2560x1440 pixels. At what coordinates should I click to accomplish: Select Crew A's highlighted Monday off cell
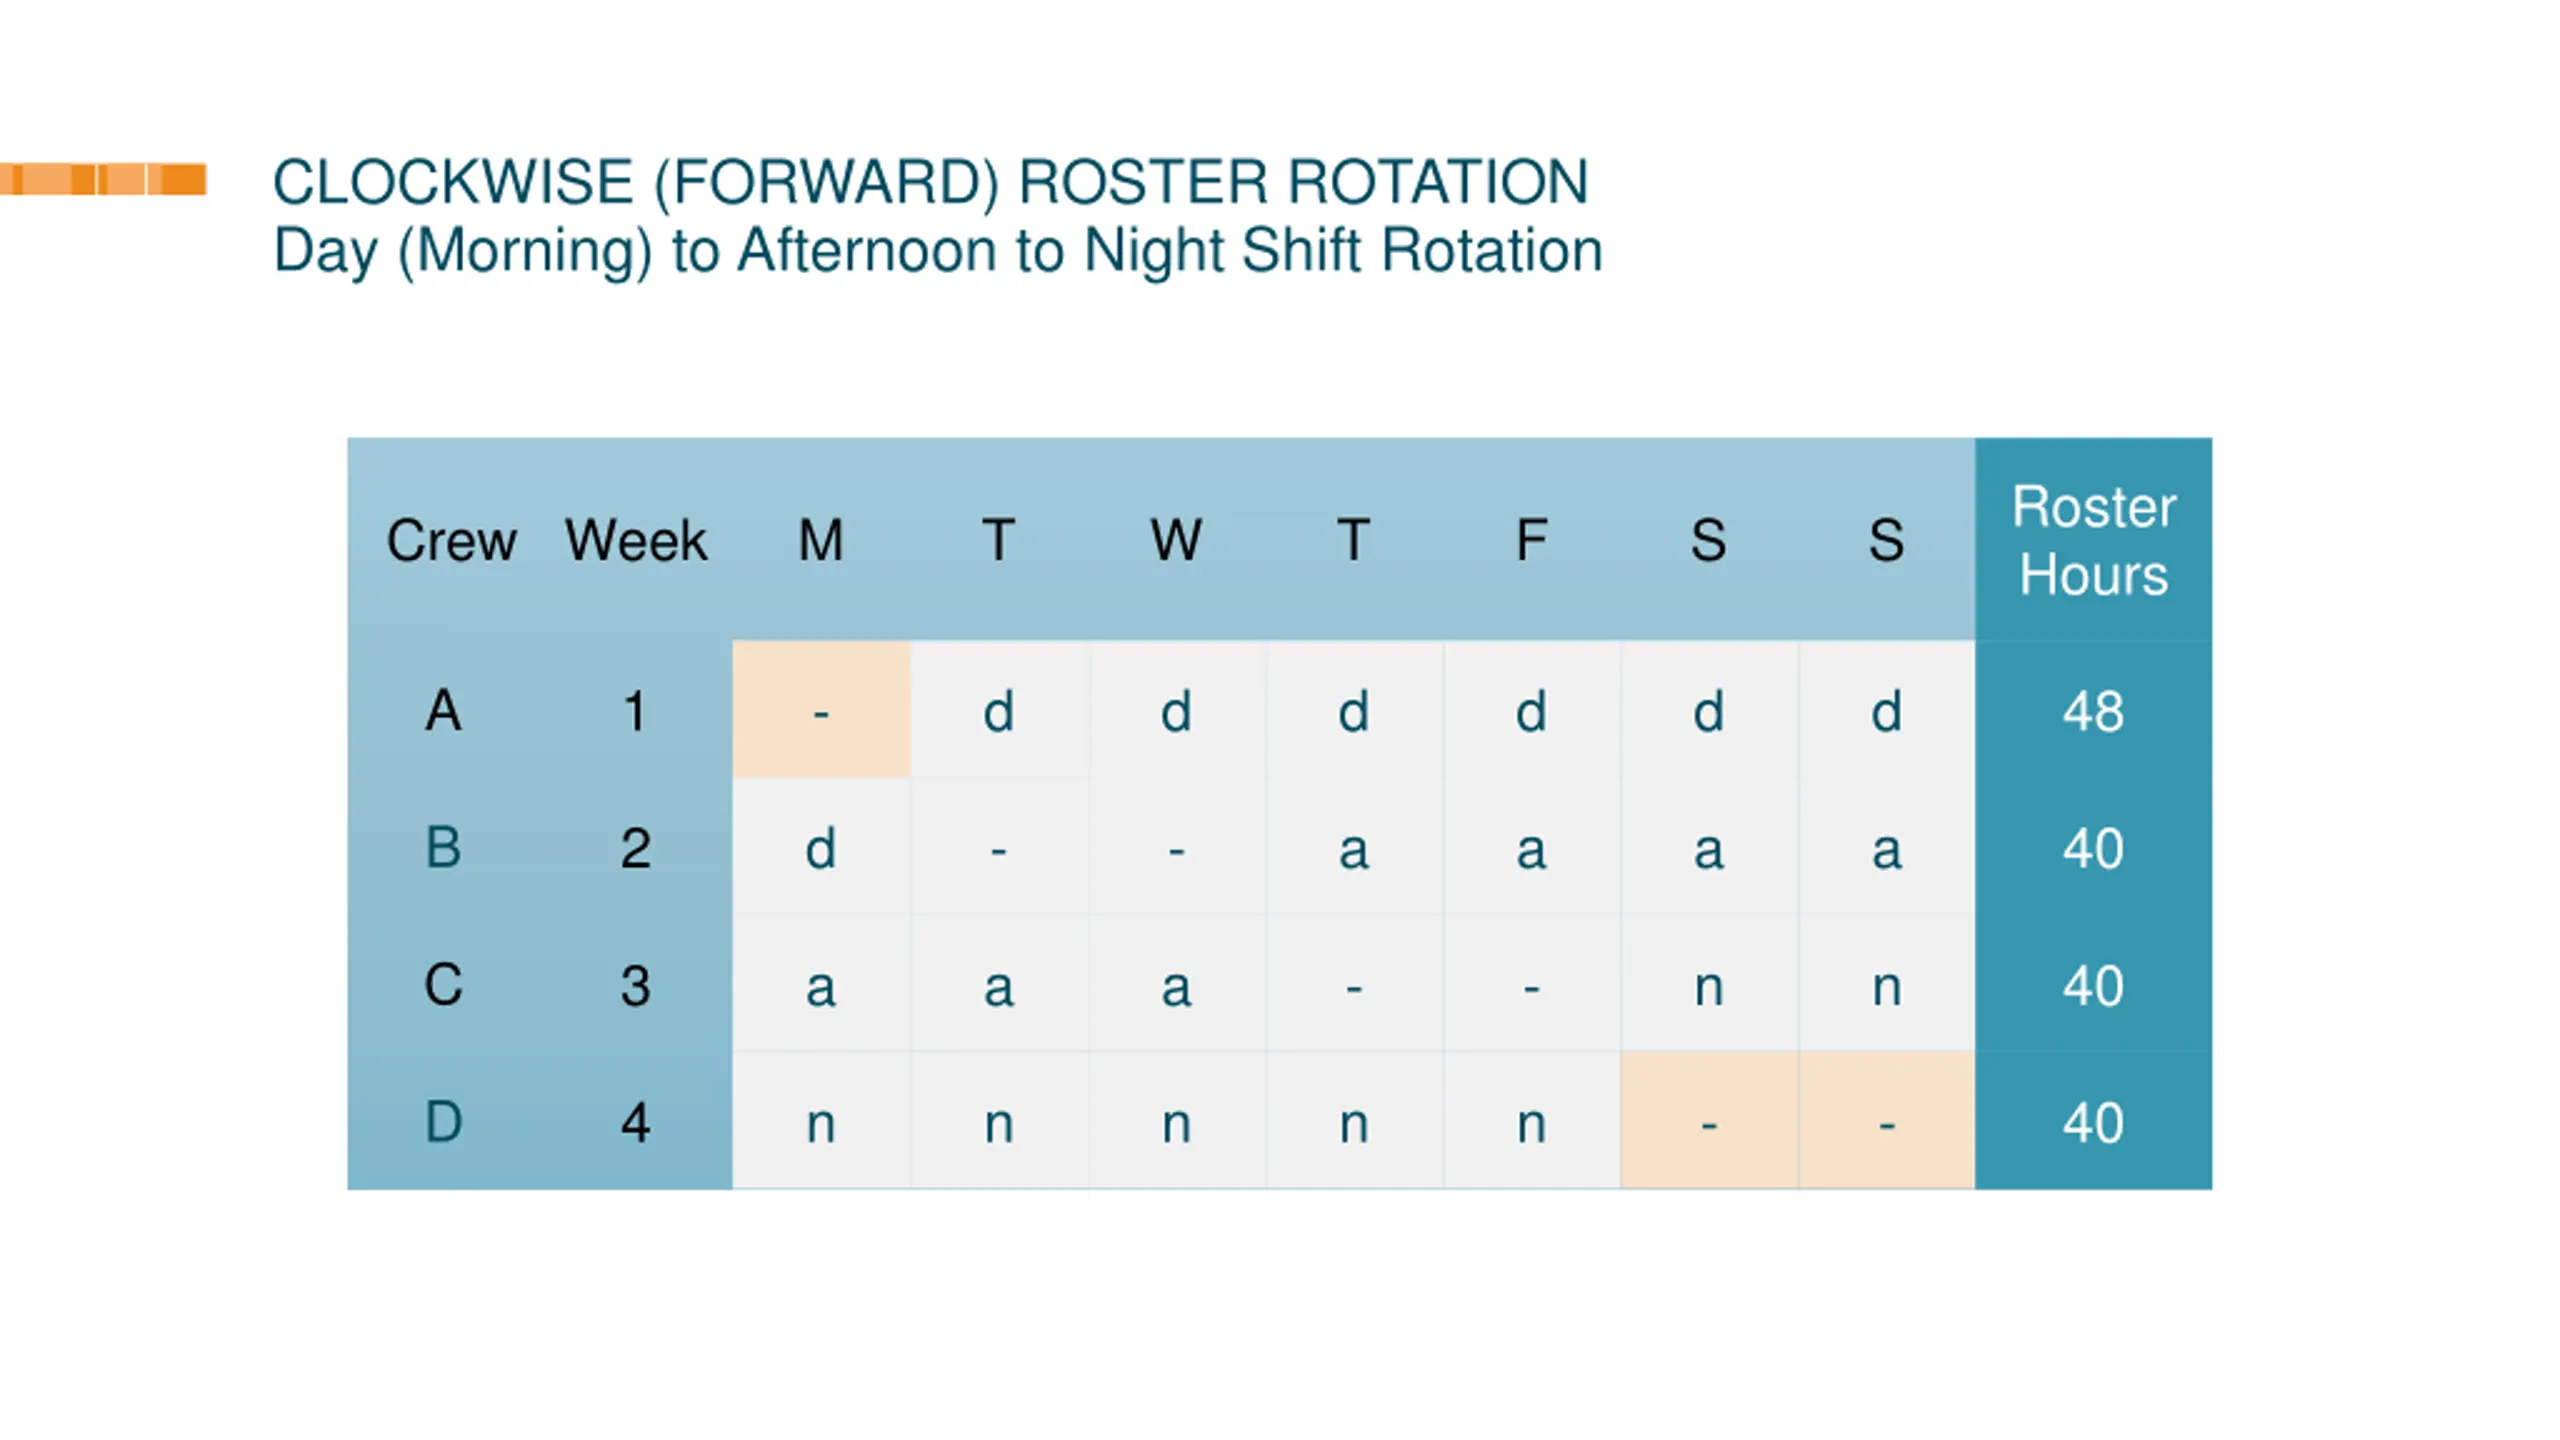click(821, 710)
